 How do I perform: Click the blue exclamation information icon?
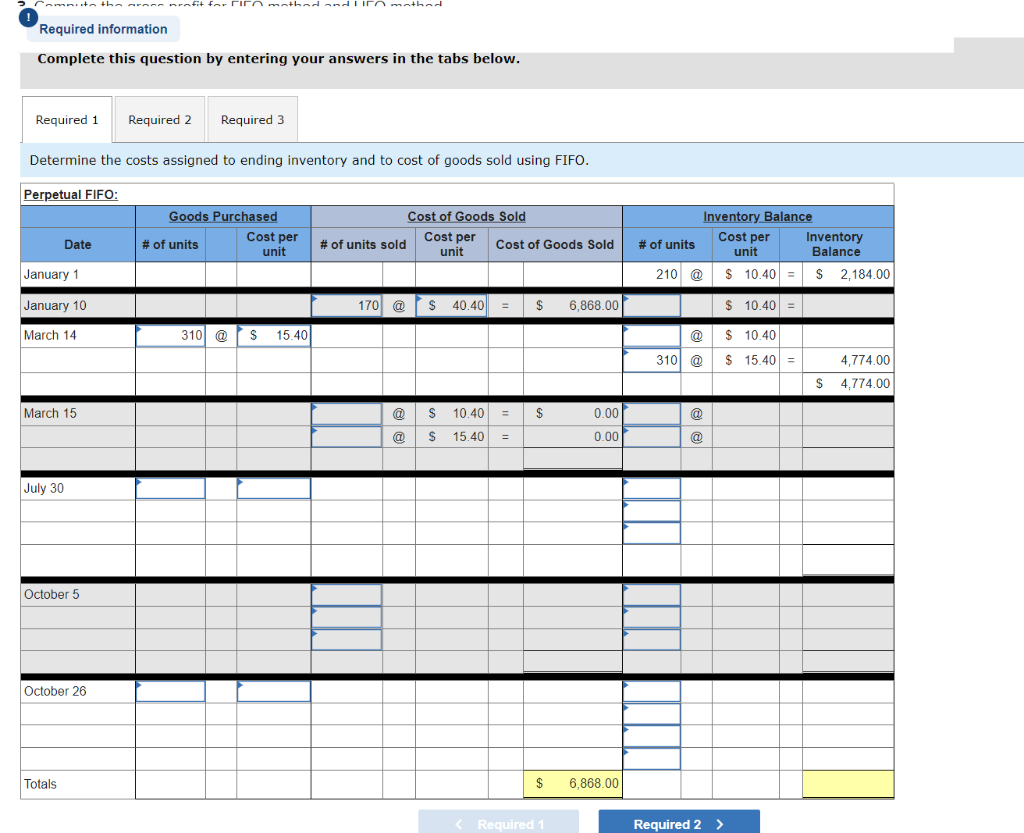pyautogui.click(x=27, y=16)
